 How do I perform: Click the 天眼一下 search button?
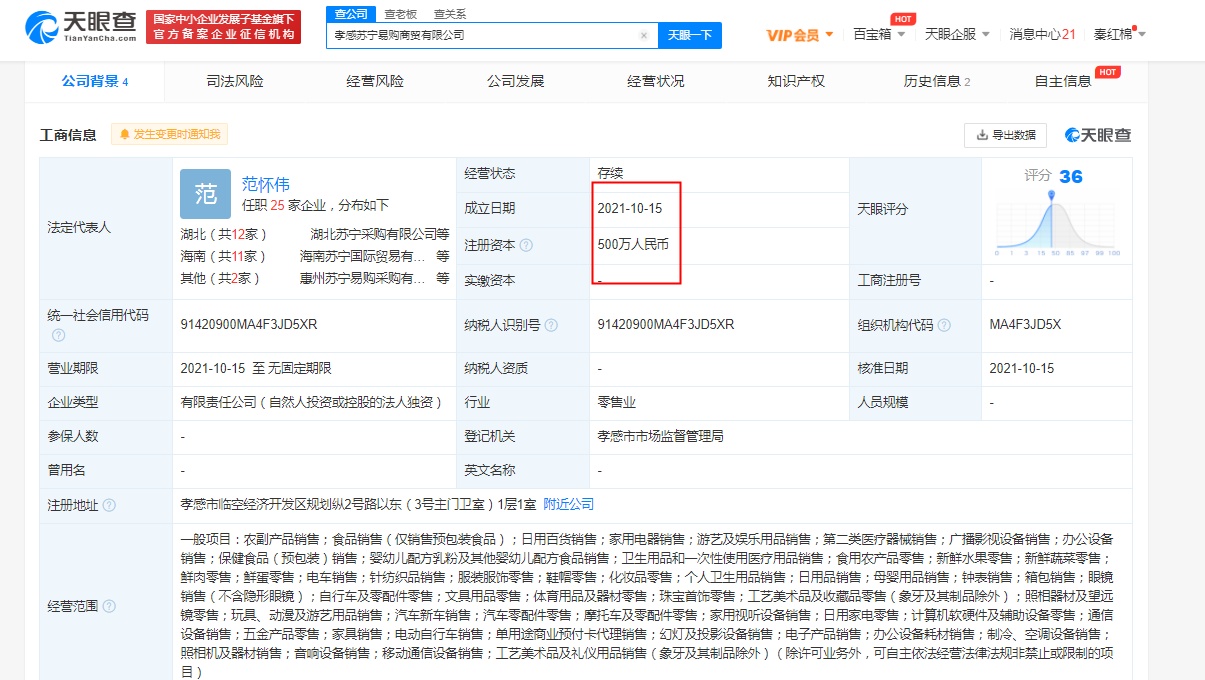click(690, 35)
